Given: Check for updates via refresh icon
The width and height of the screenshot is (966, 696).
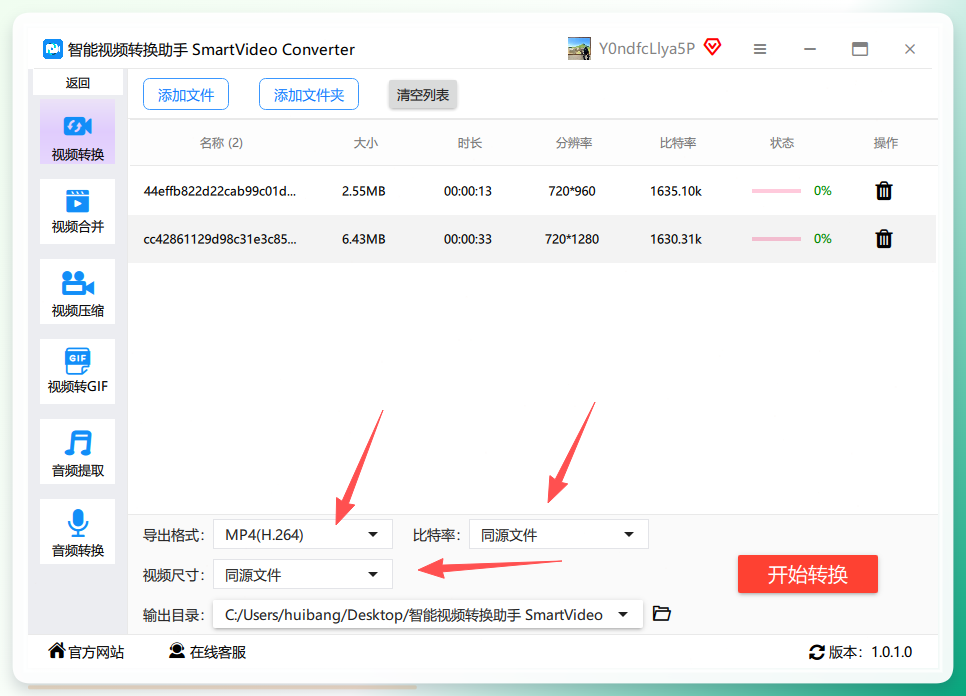Looking at the screenshot, I should pyautogui.click(x=817, y=652).
